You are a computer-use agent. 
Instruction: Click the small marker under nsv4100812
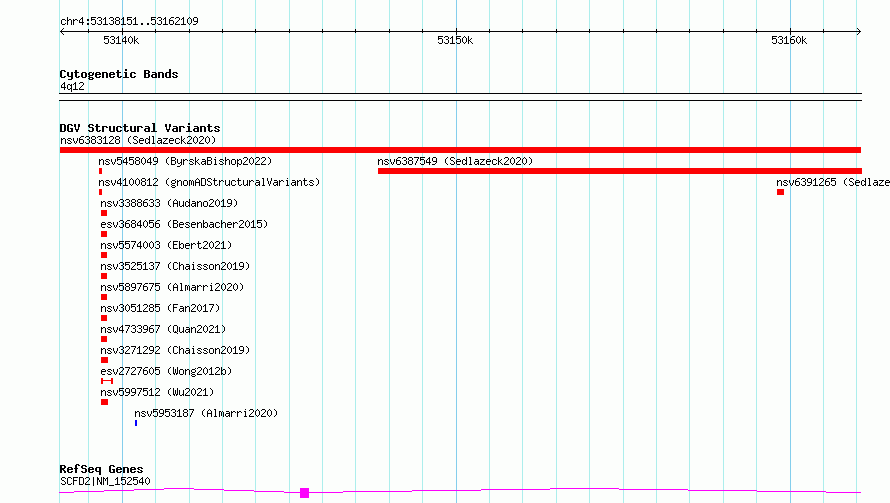100,192
